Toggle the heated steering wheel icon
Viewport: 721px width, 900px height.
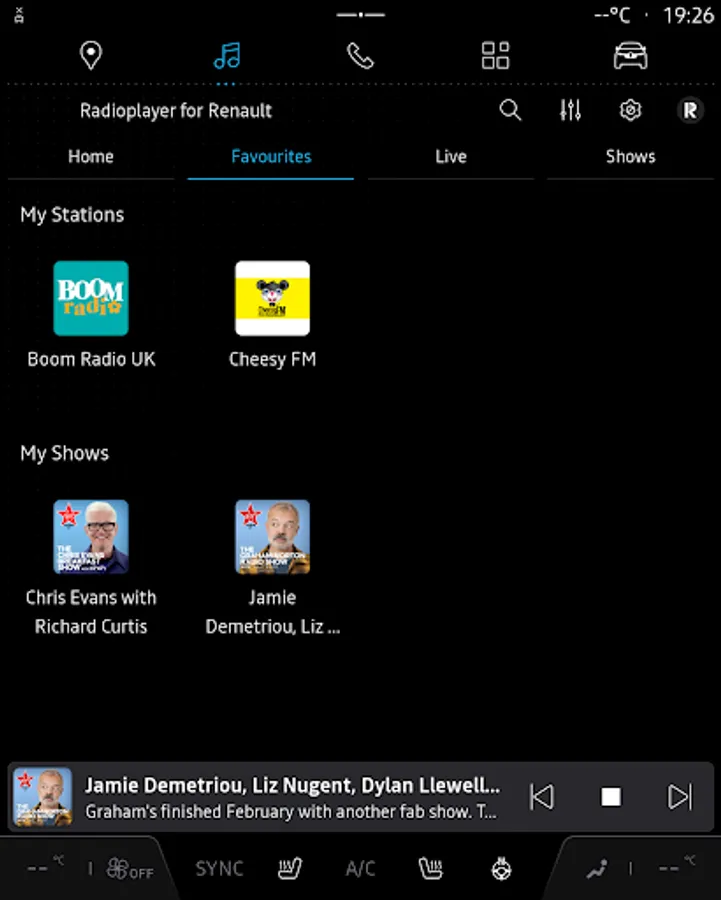point(501,868)
